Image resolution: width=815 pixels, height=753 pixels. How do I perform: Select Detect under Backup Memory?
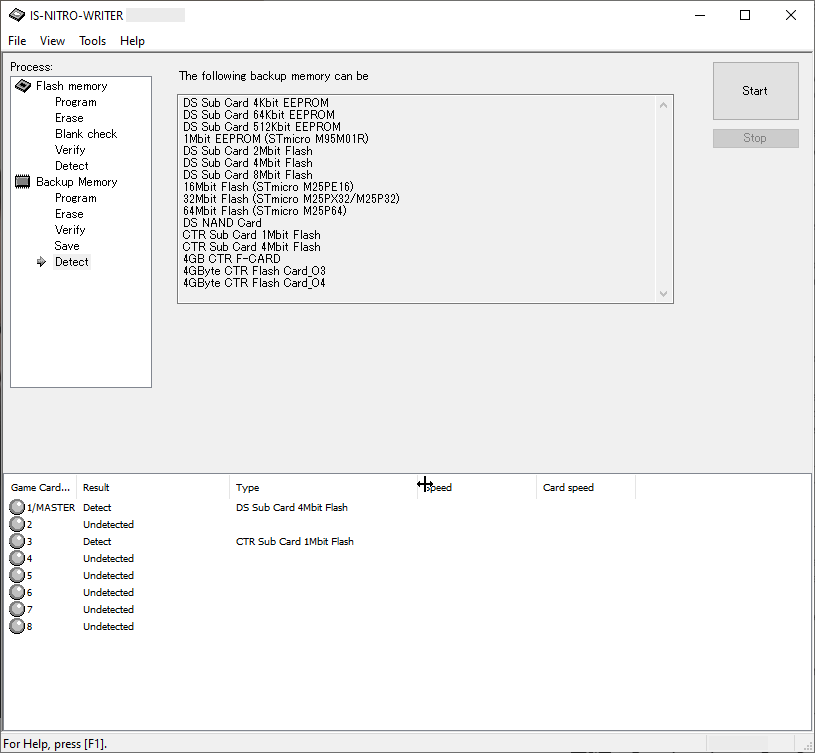point(72,262)
